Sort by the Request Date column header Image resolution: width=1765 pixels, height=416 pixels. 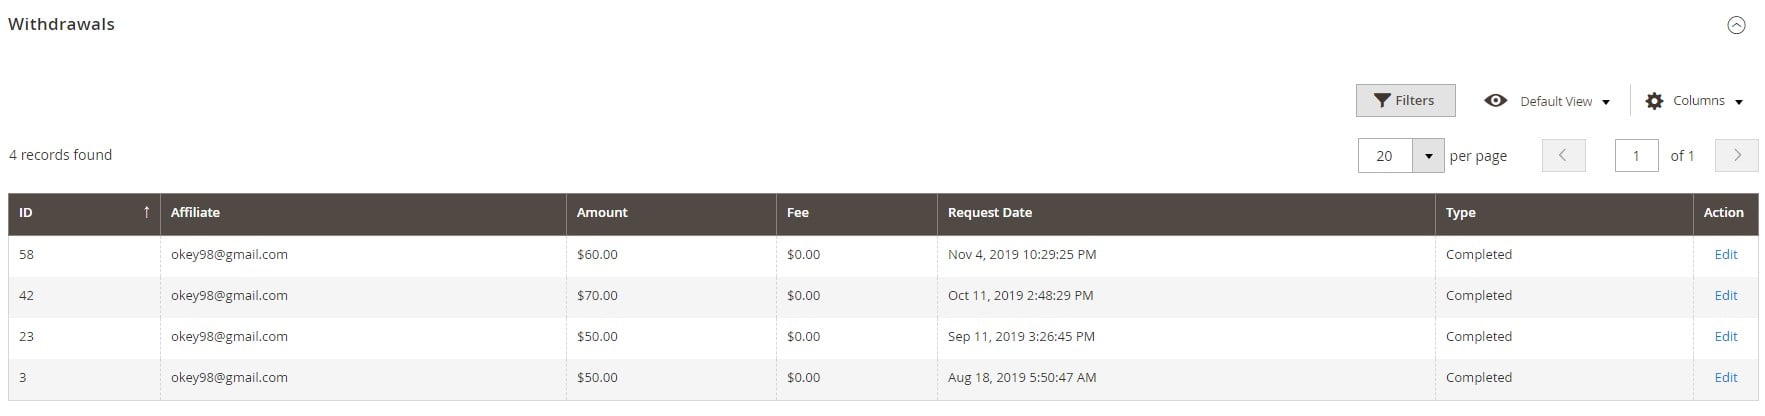tap(1186, 213)
